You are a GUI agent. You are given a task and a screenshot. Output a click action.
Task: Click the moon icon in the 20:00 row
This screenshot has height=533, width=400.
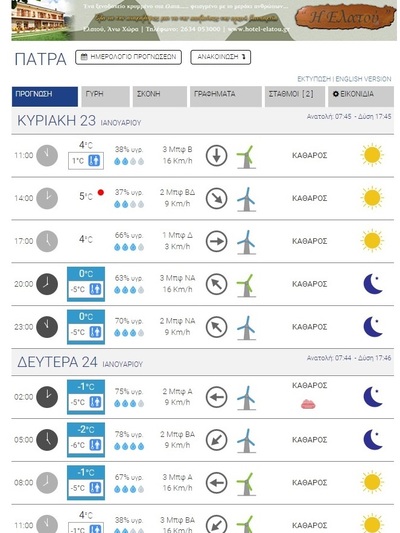[373, 284]
